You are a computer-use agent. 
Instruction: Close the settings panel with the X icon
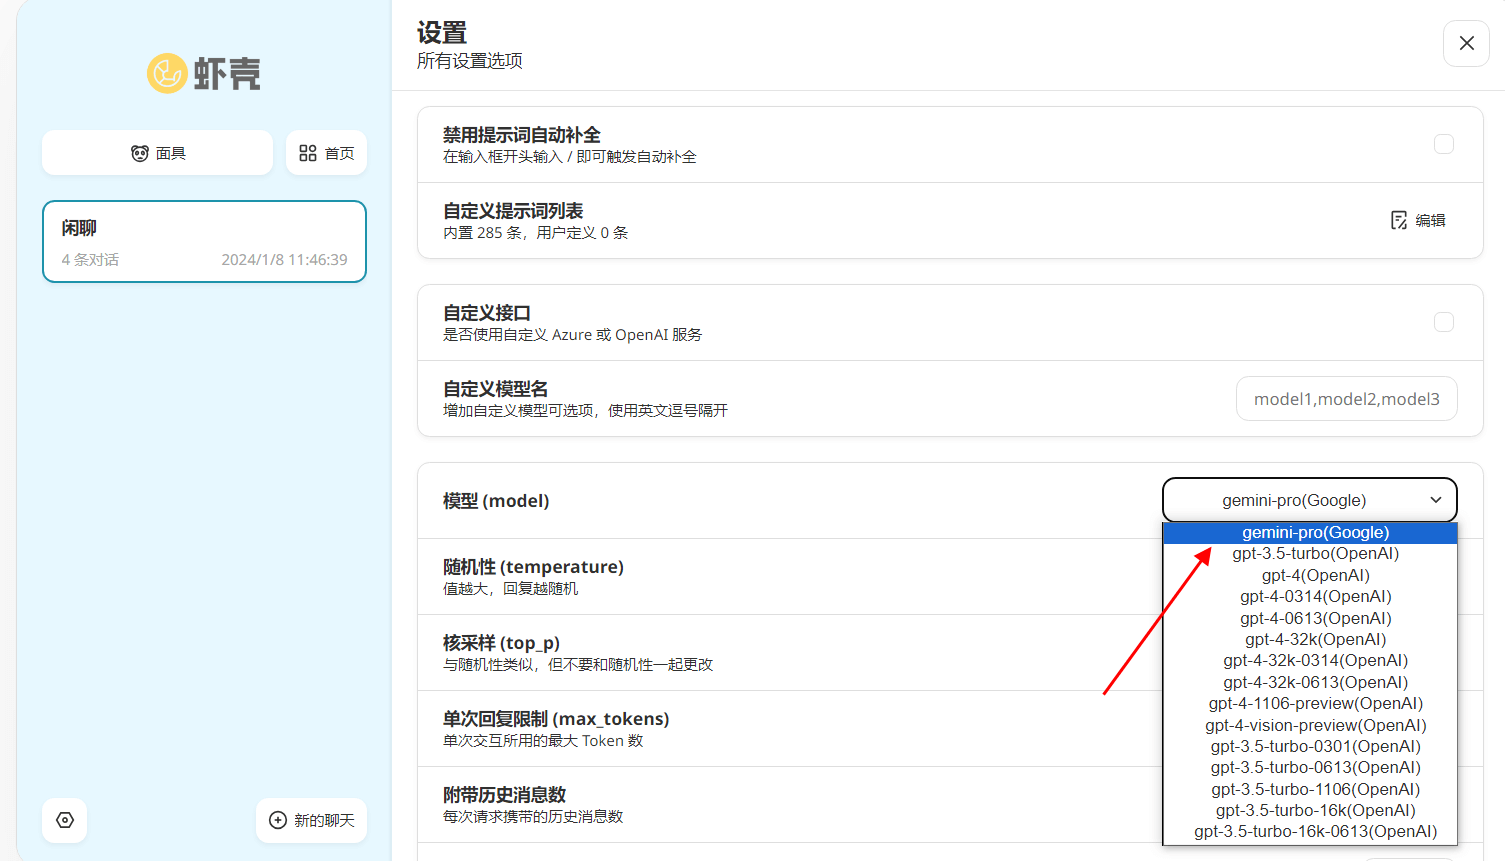[1466, 43]
